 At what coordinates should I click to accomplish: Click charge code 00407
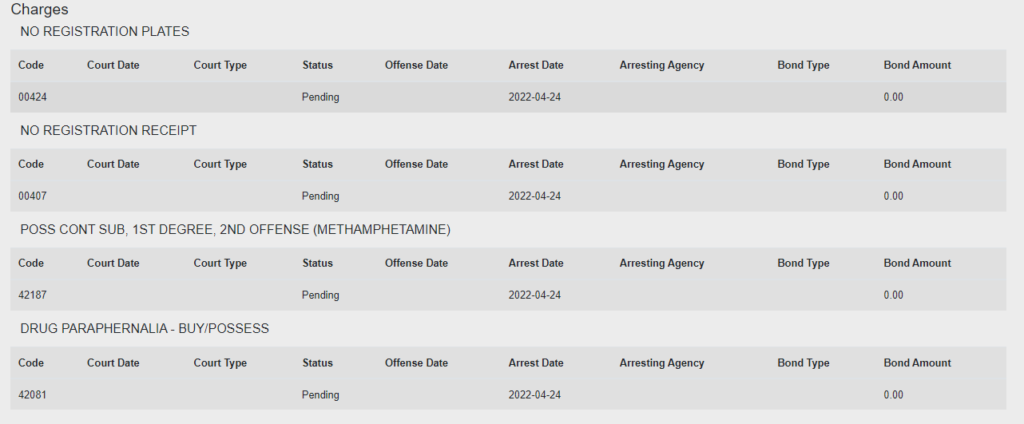pyautogui.click(x=33, y=196)
